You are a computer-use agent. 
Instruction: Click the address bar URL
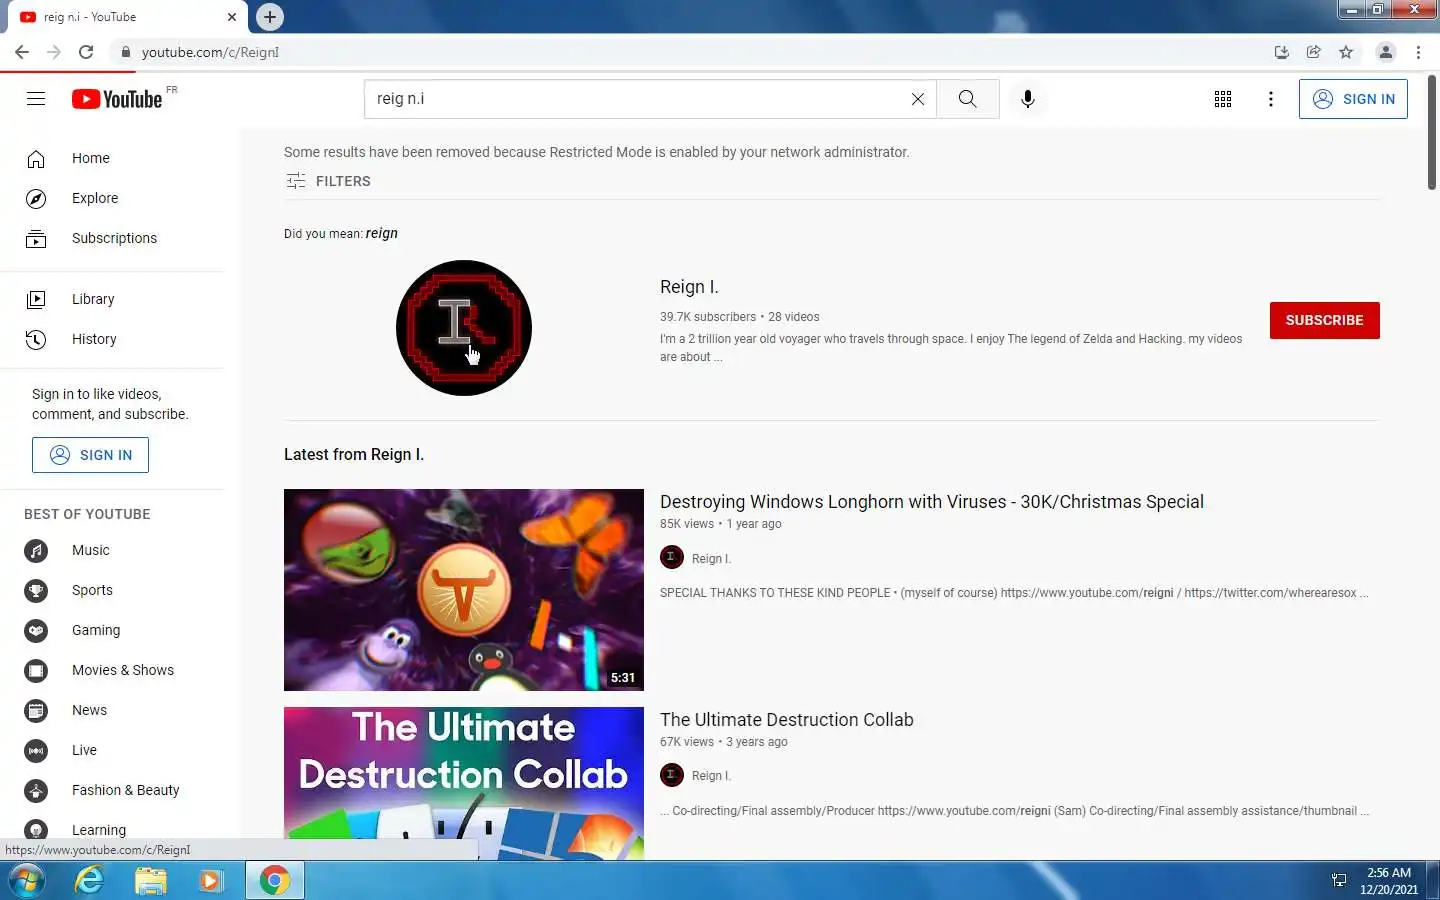coord(210,52)
